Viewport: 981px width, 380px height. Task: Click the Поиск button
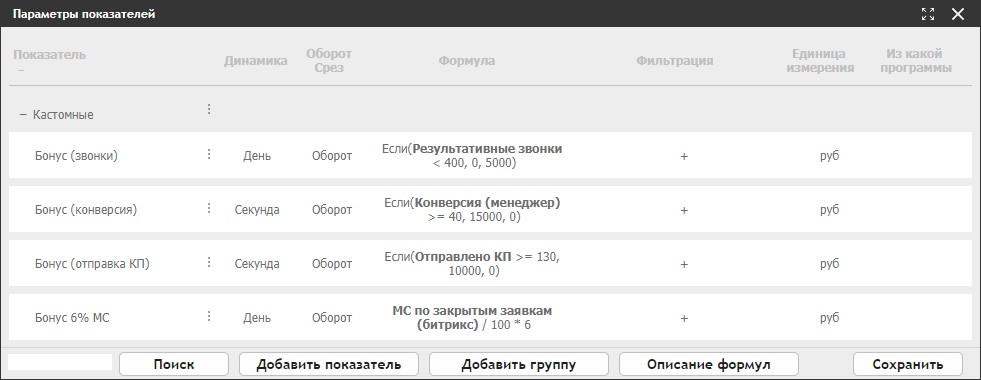pos(174,364)
